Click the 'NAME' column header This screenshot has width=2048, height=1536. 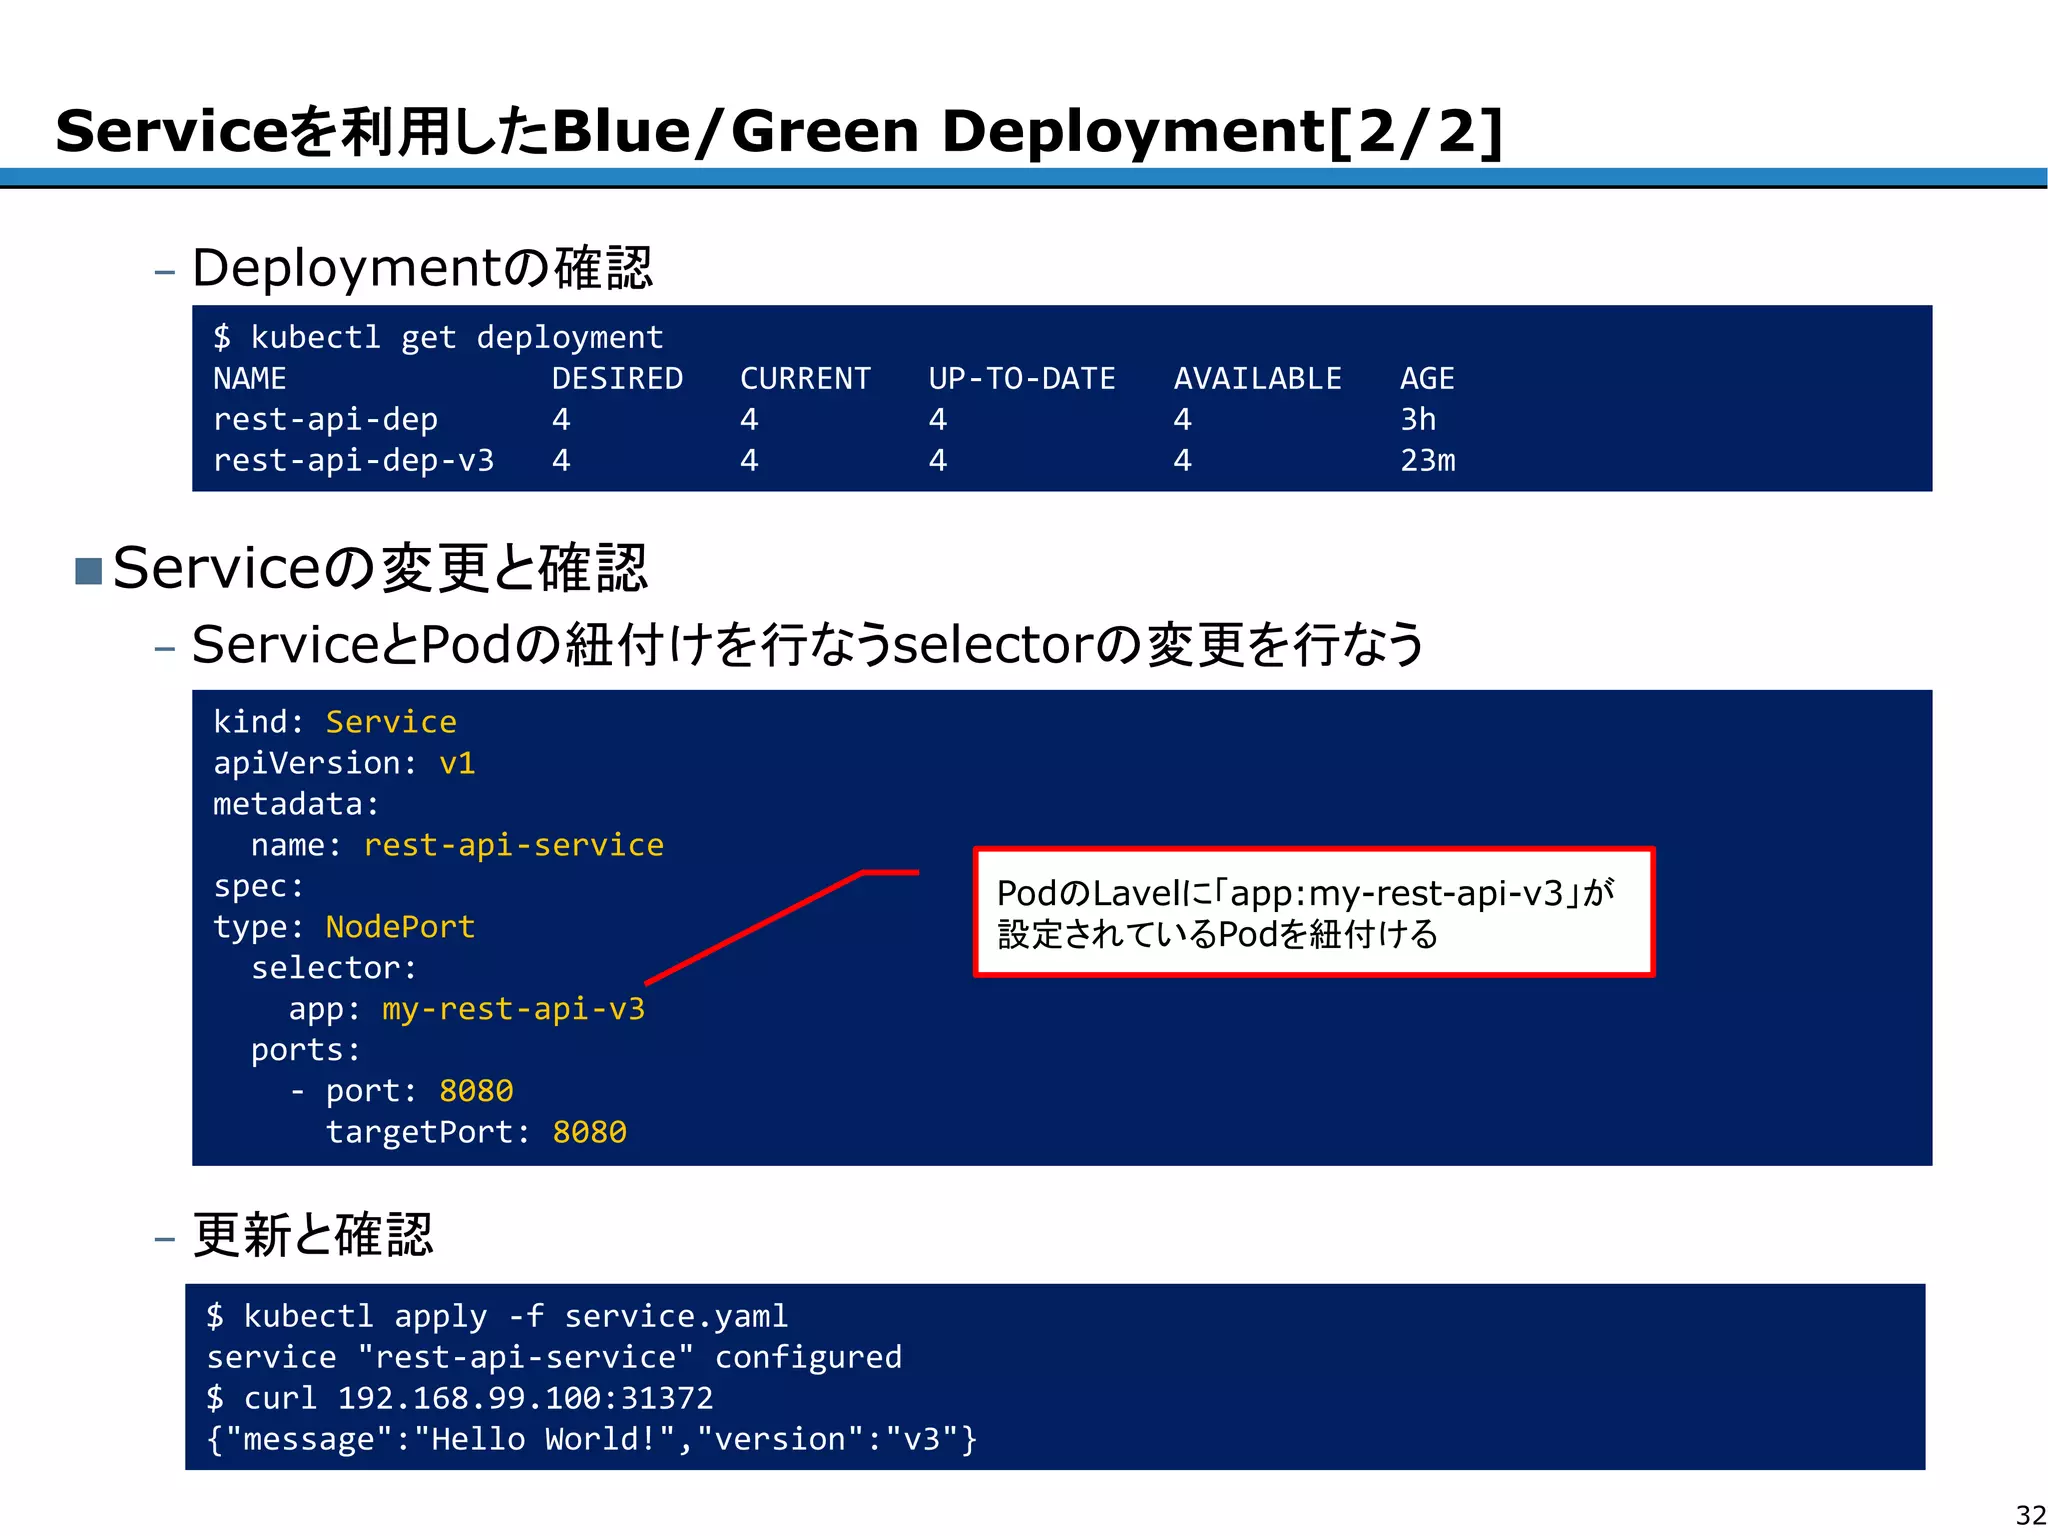[249, 379]
